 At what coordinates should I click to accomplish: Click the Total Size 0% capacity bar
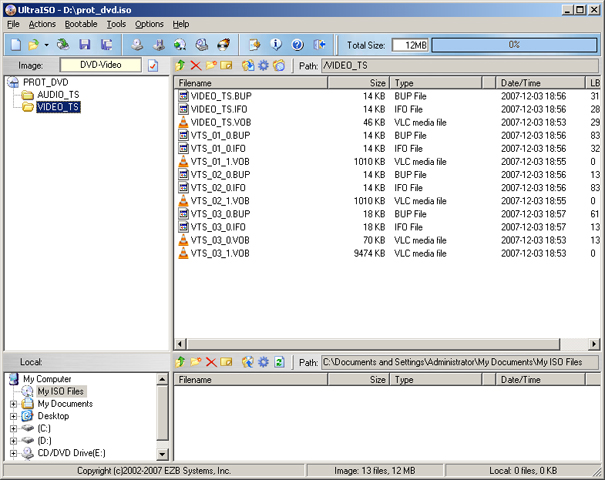(514, 45)
